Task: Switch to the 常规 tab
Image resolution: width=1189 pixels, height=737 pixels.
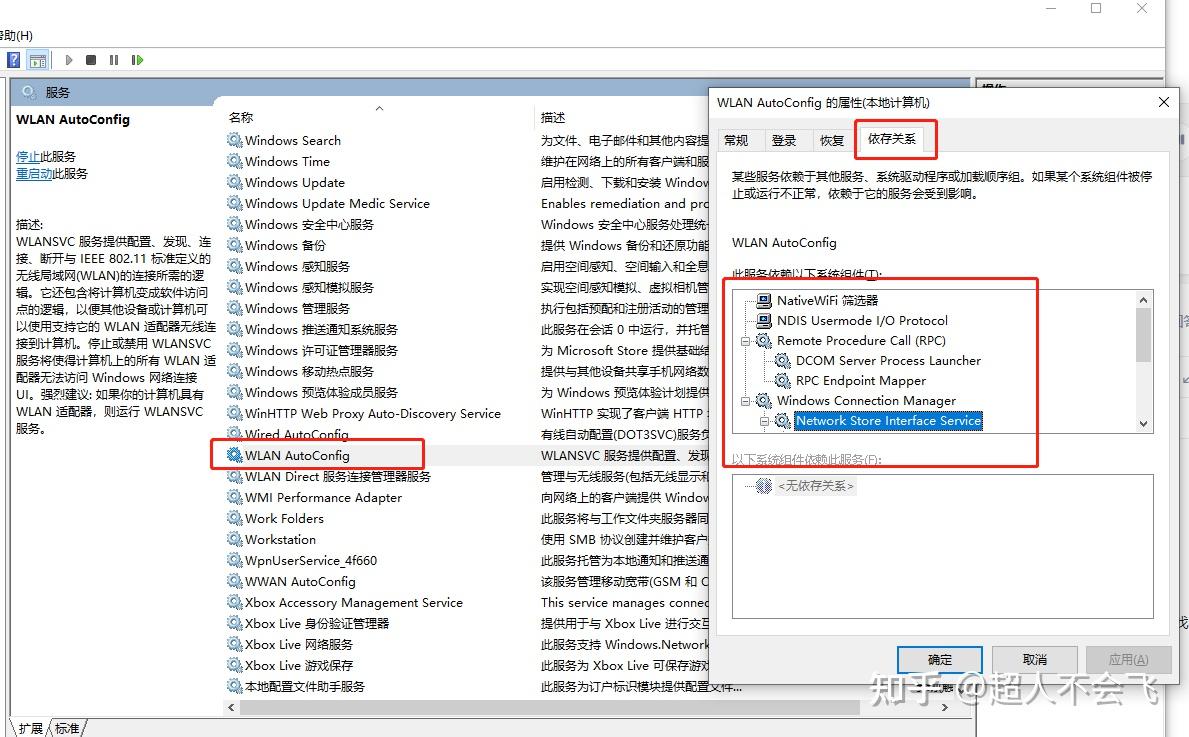Action: pyautogui.click(x=739, y=140)
